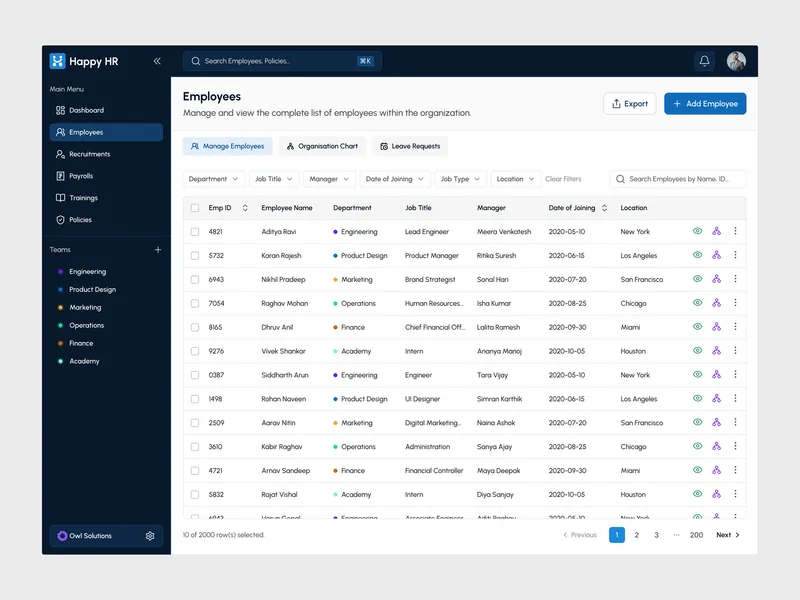Switch to the Organisation Chart tab

click(x=322, y=146)
